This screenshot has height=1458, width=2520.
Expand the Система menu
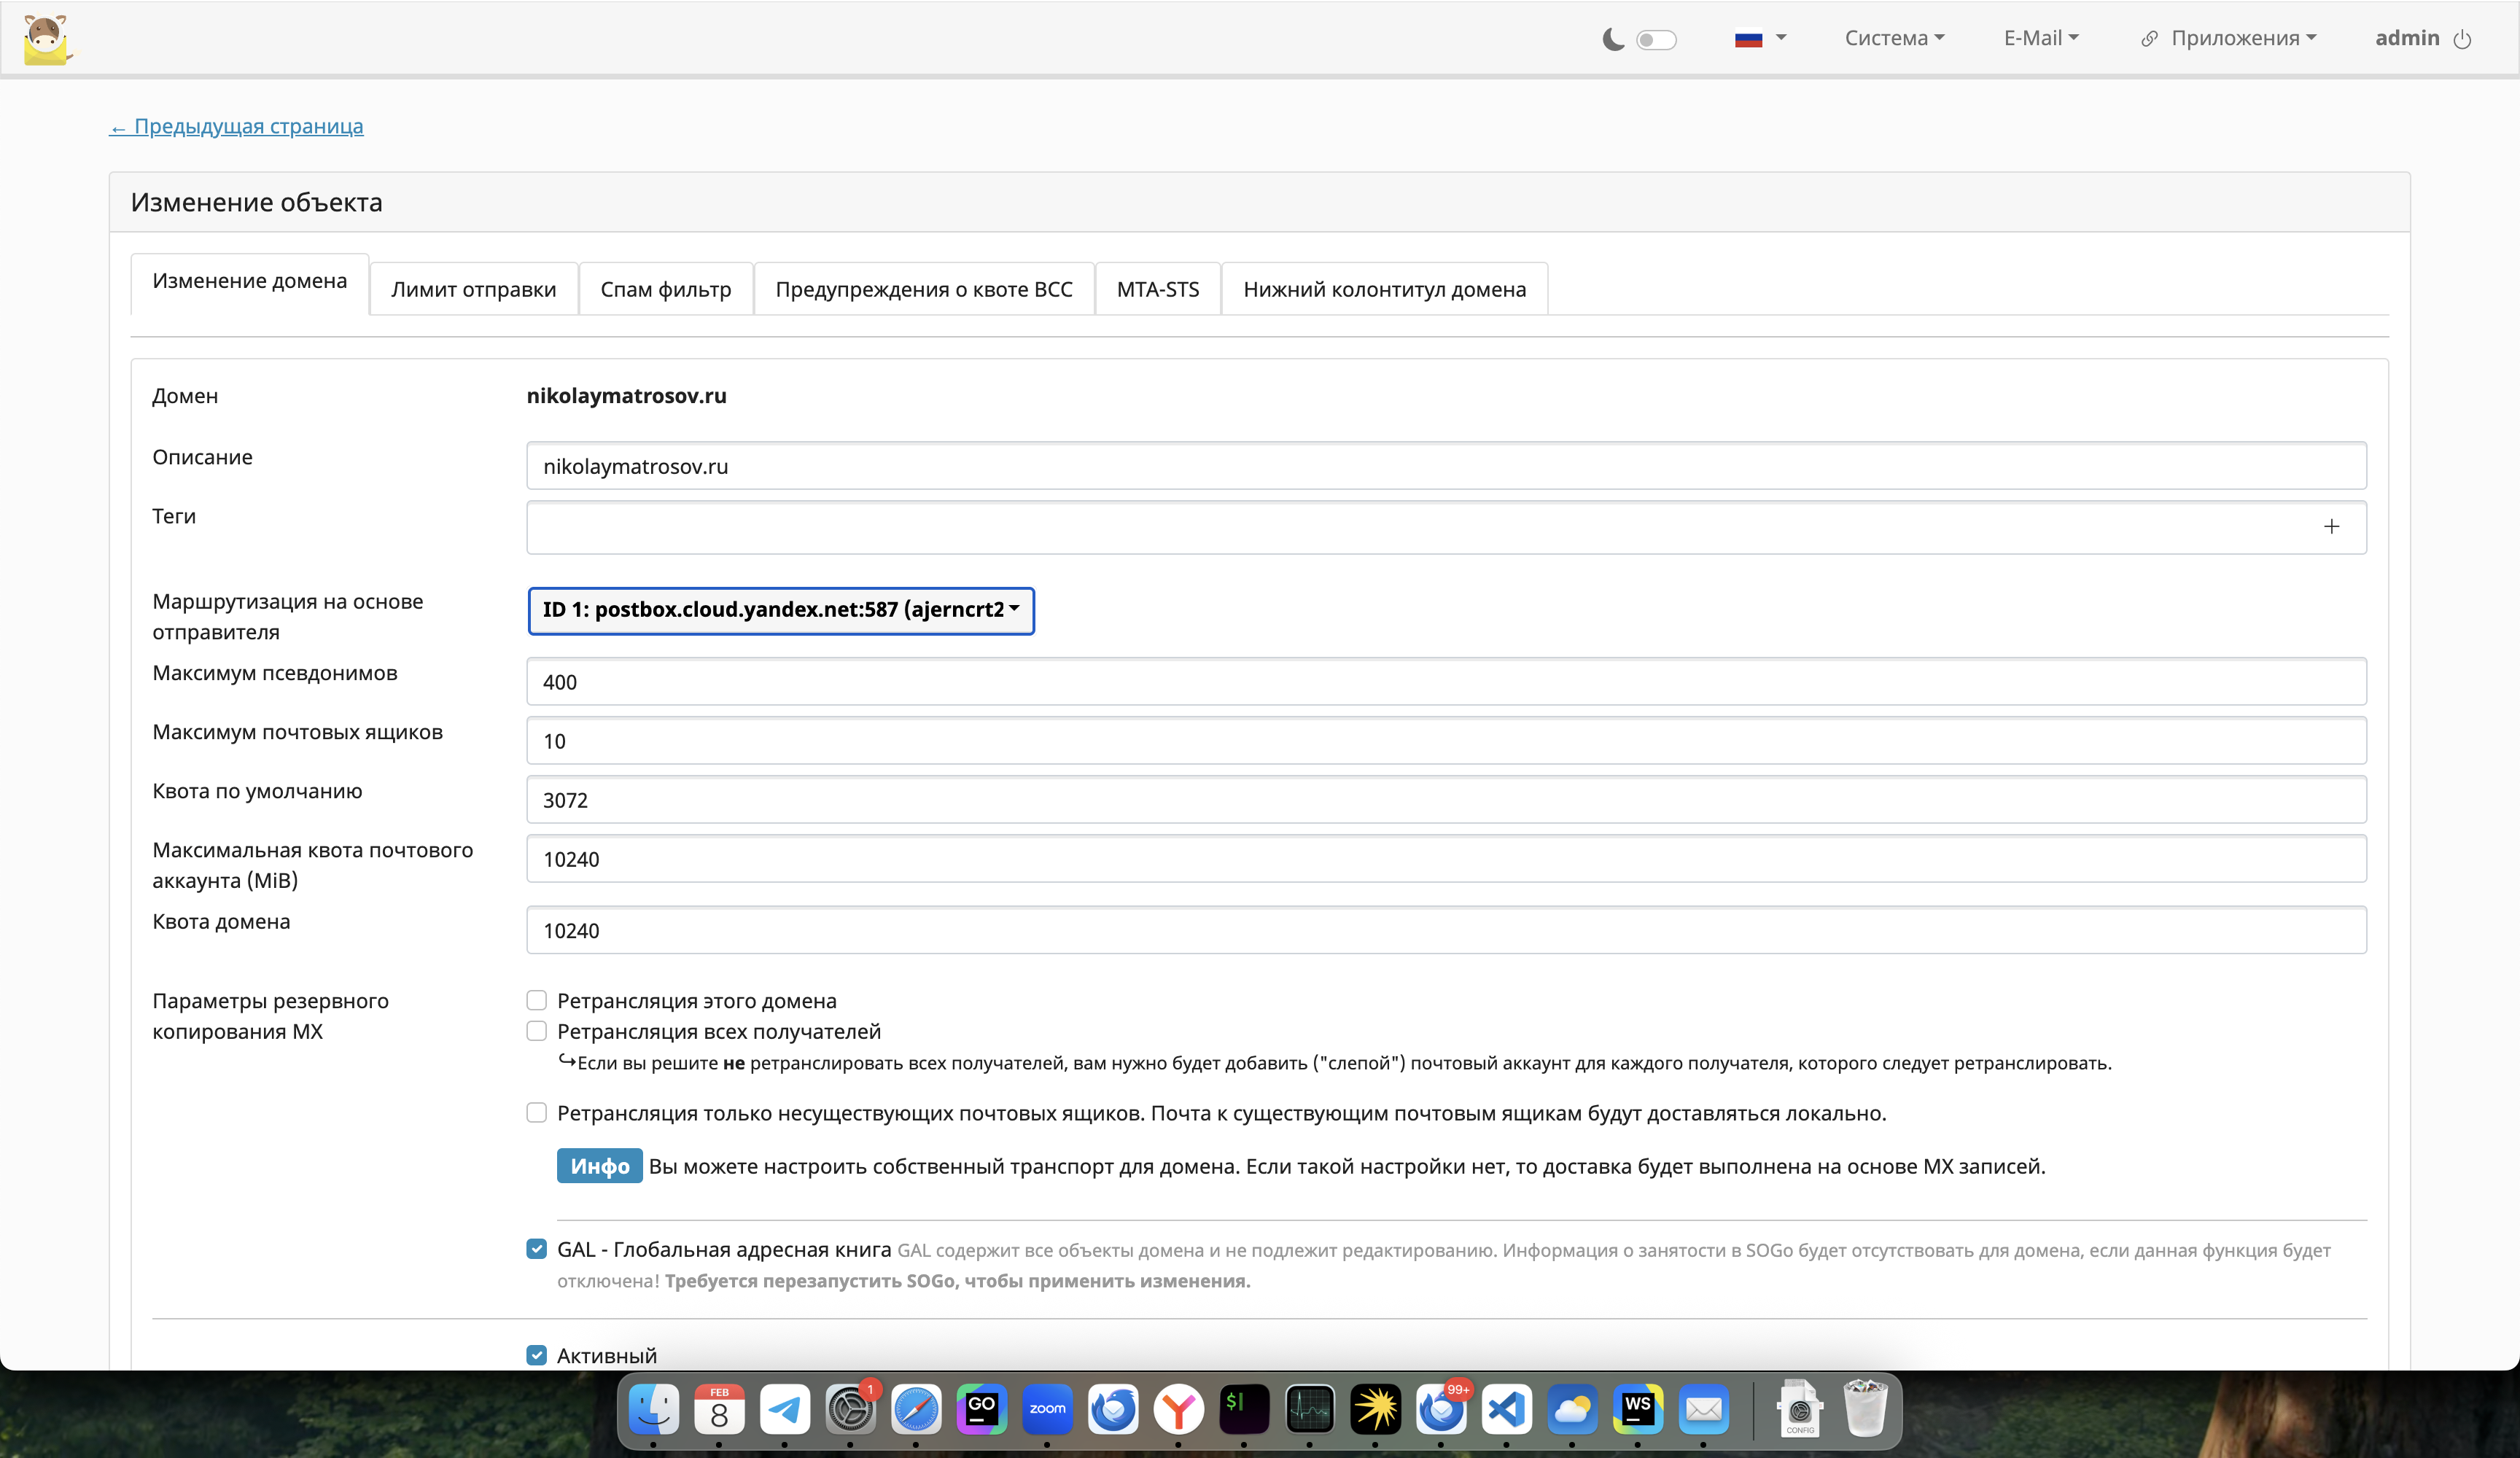1894,38
